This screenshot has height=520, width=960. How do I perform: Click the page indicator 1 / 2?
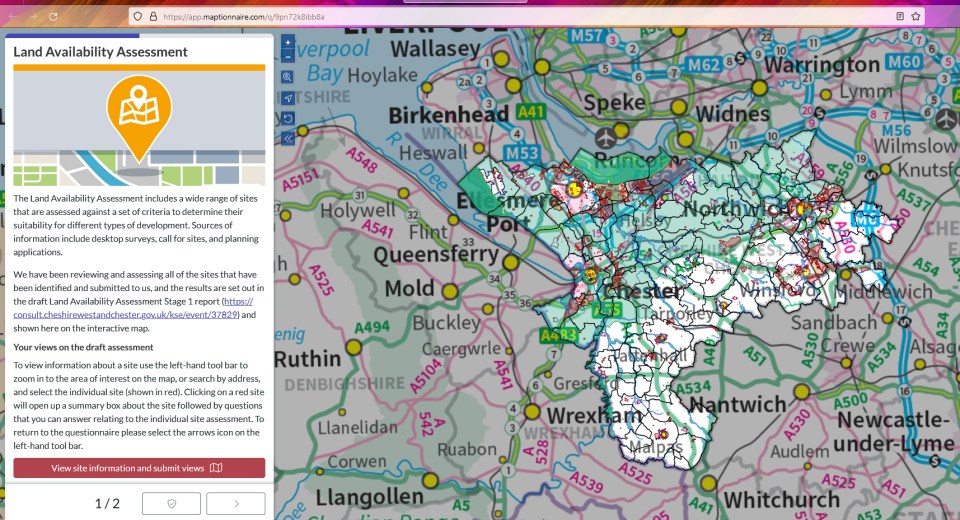point(107,503)
